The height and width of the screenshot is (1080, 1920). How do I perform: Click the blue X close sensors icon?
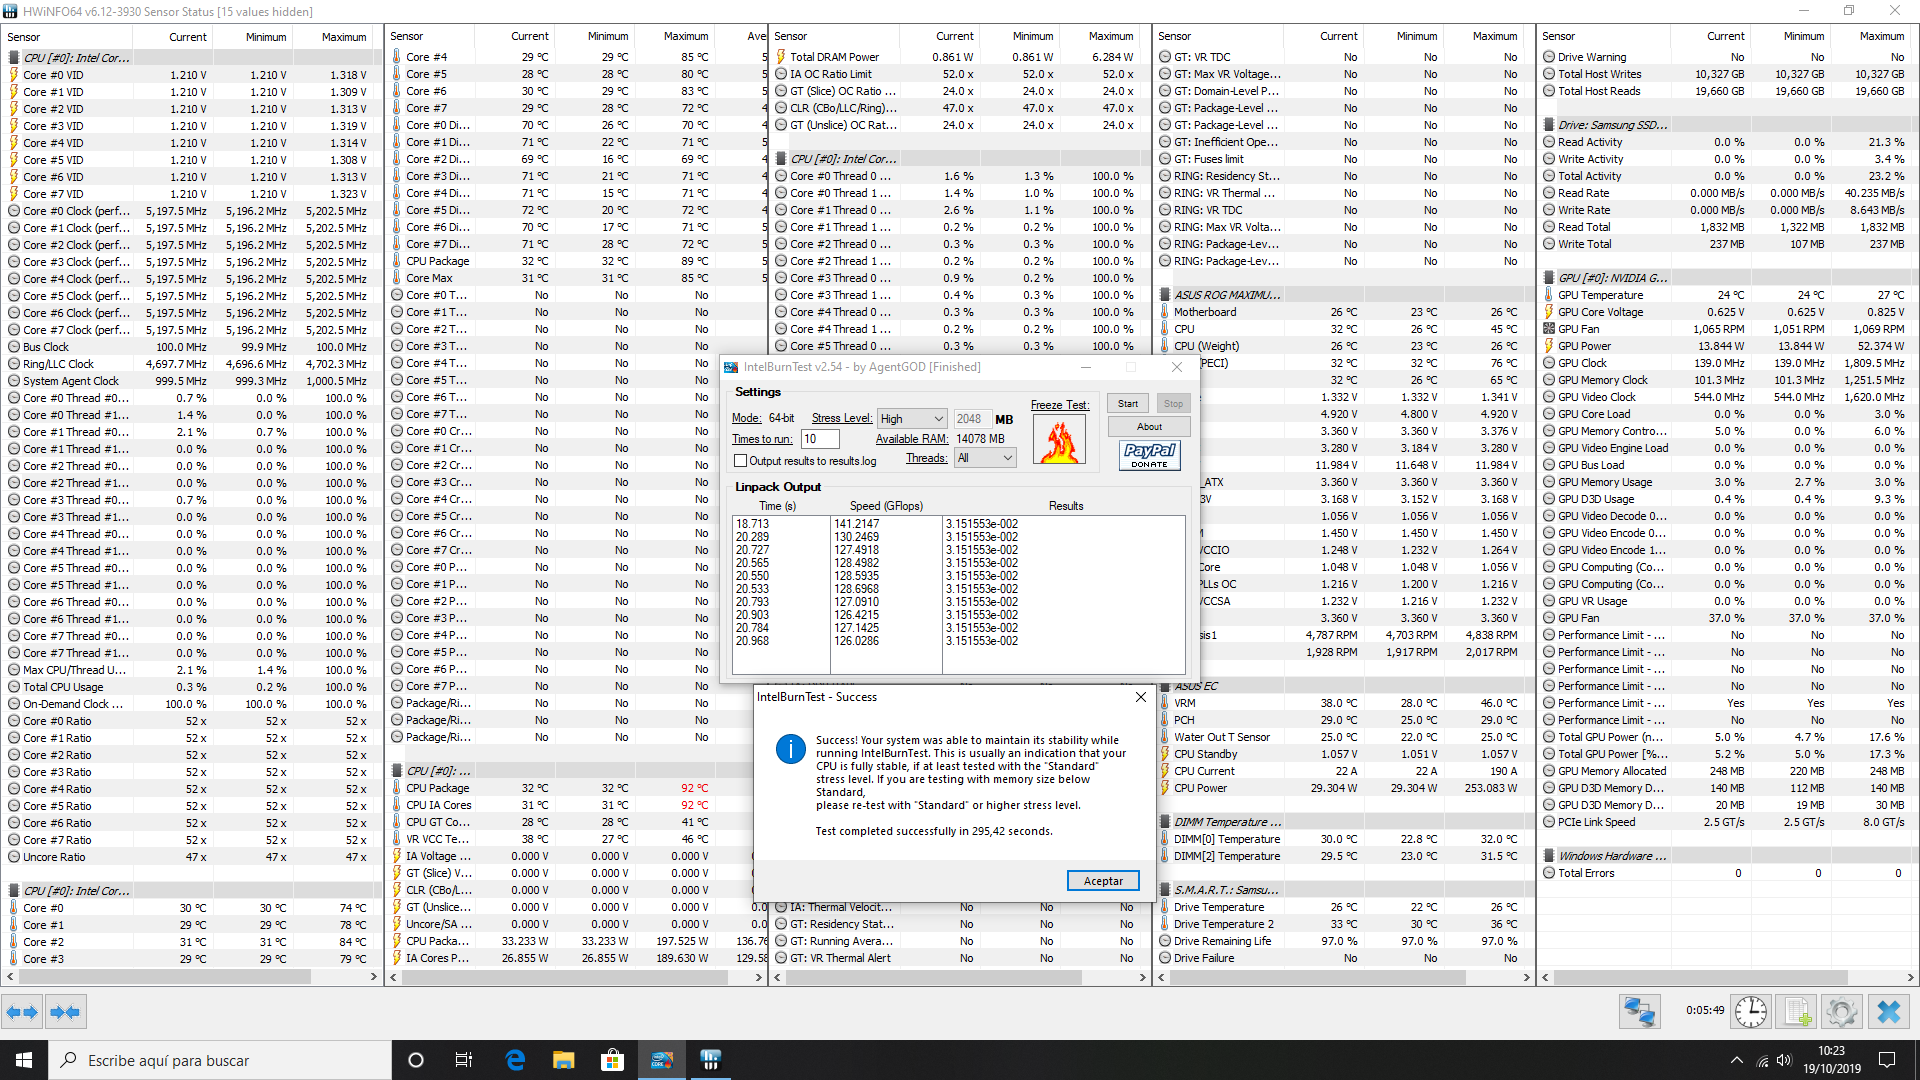tap(1888, 1012)
